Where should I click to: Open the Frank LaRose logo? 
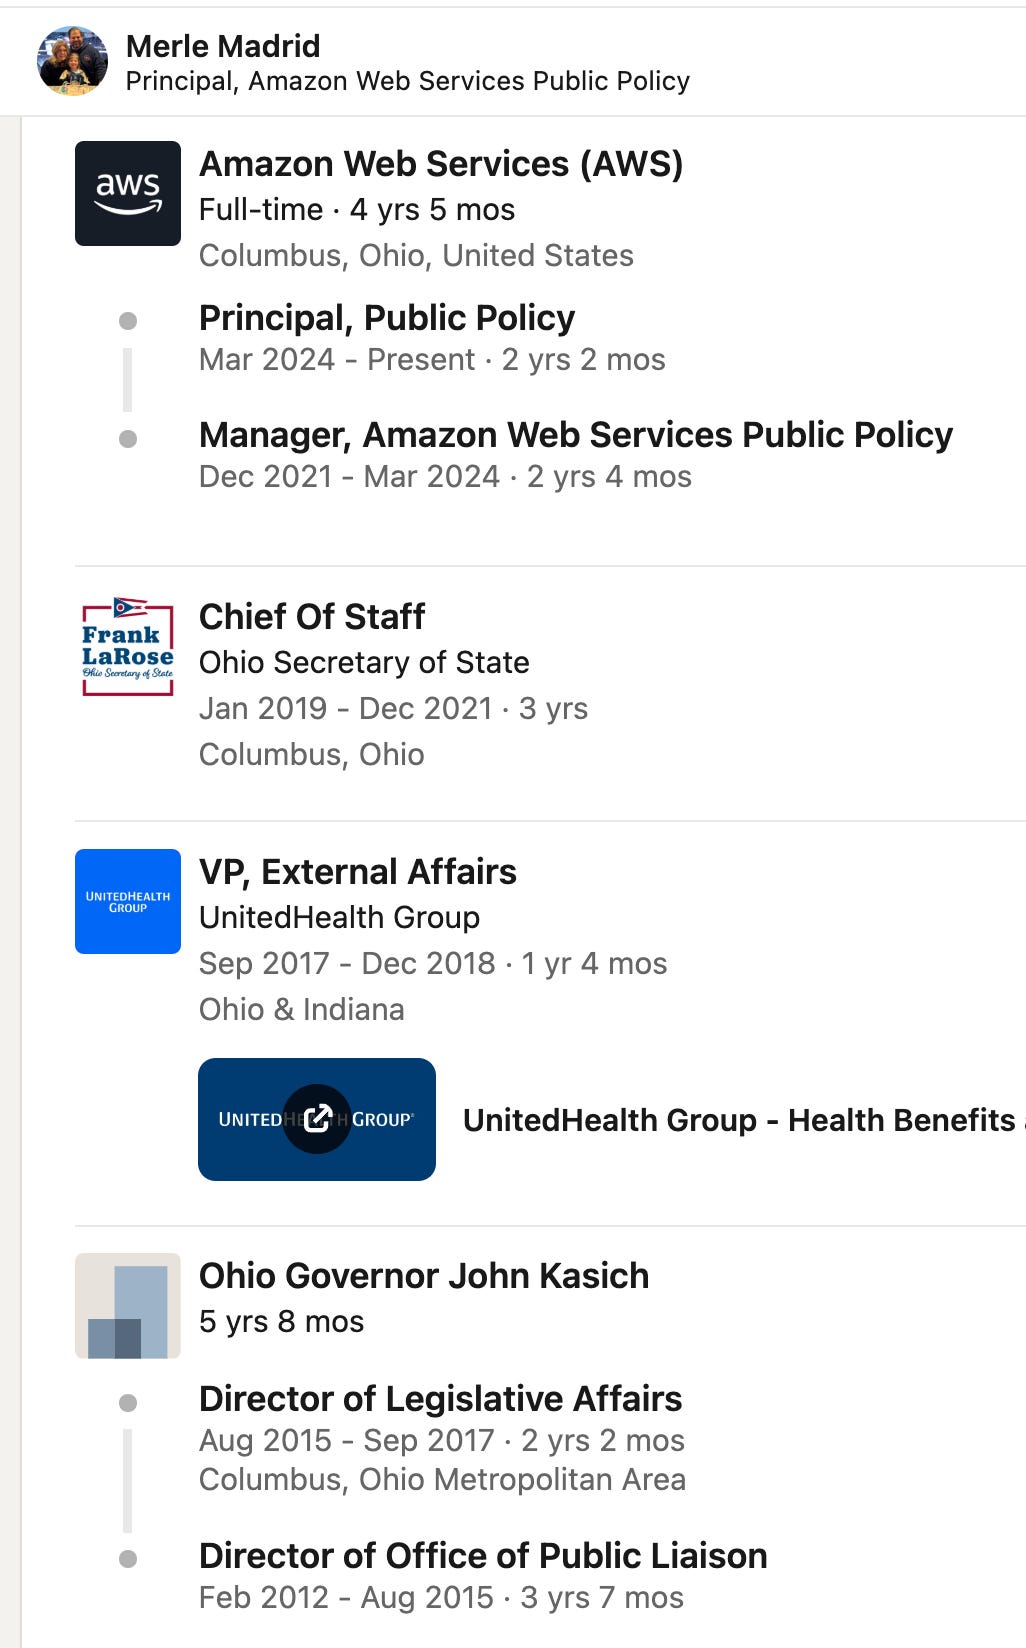(128, 646)
